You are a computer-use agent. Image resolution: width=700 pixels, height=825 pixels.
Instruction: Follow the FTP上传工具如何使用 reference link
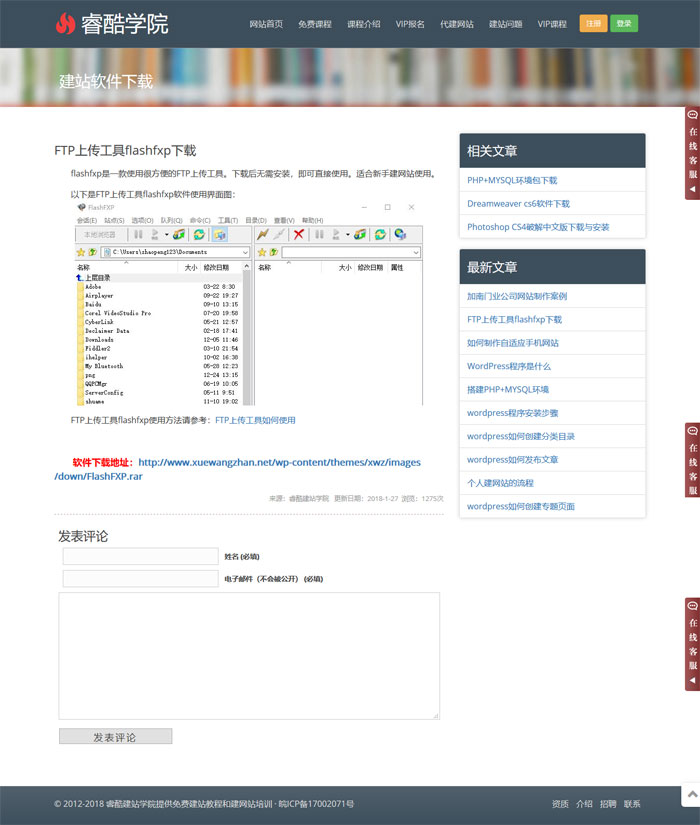(255, 420)
